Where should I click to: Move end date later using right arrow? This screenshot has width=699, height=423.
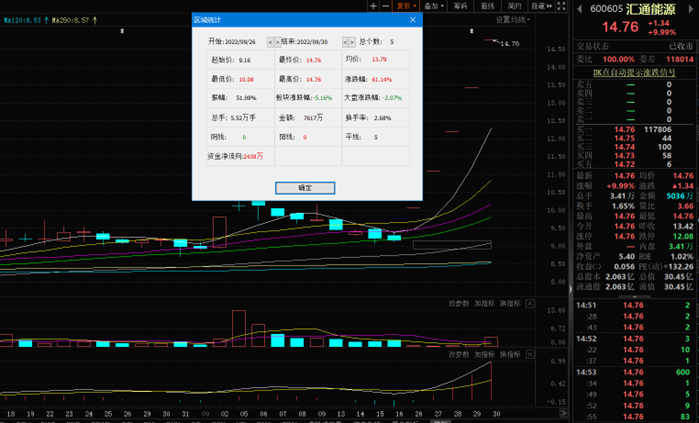(x=351, y=42)
